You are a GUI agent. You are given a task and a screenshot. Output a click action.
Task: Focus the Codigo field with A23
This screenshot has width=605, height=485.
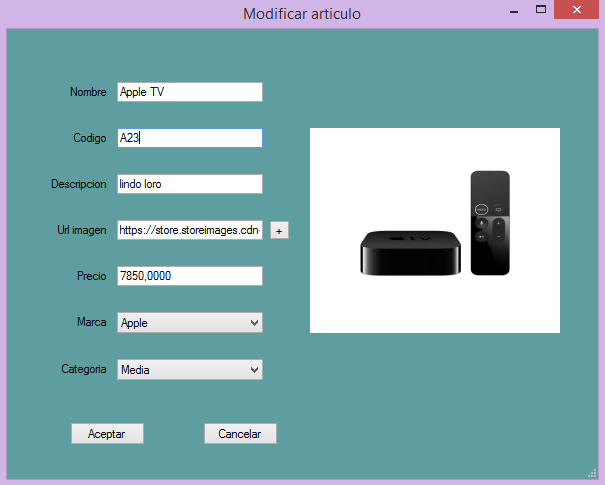[190, 138]
